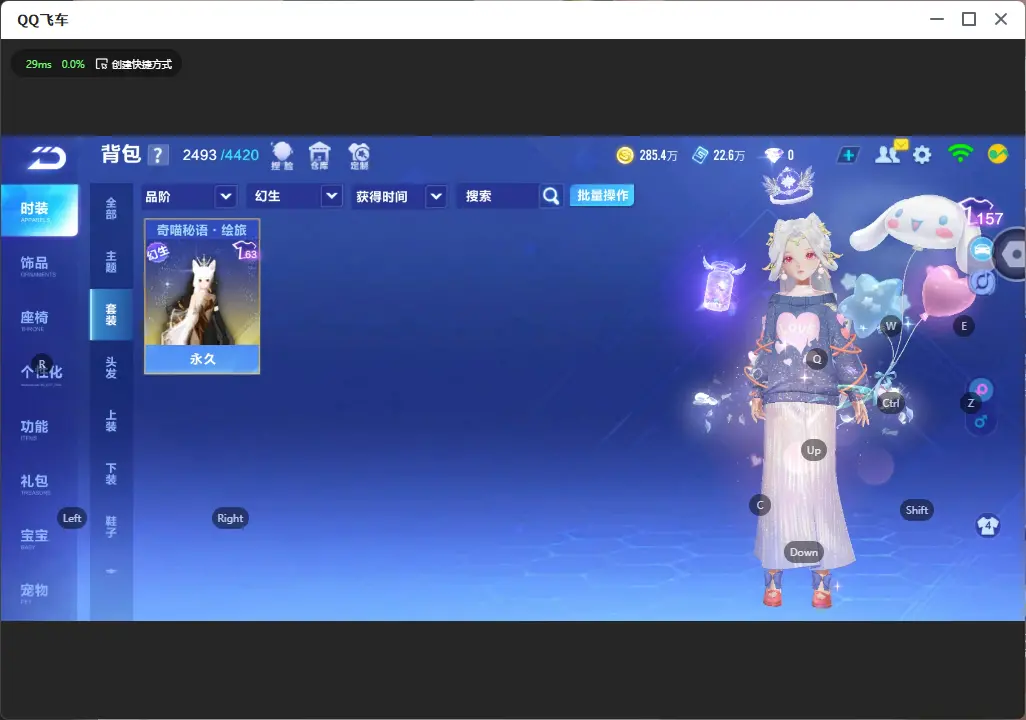Select the 头发 hair sub-category
Screen dimensions: 1026x720
point(111,368)
